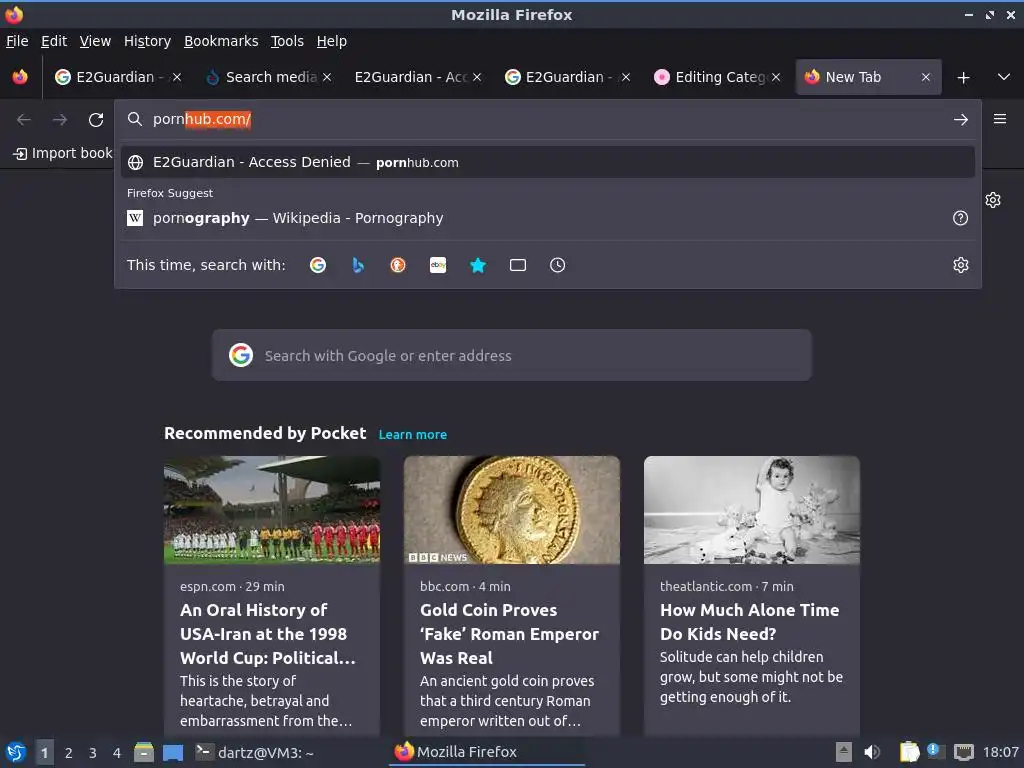Switch to workspace 4 in the taskbar

click(x=117, y=753)
